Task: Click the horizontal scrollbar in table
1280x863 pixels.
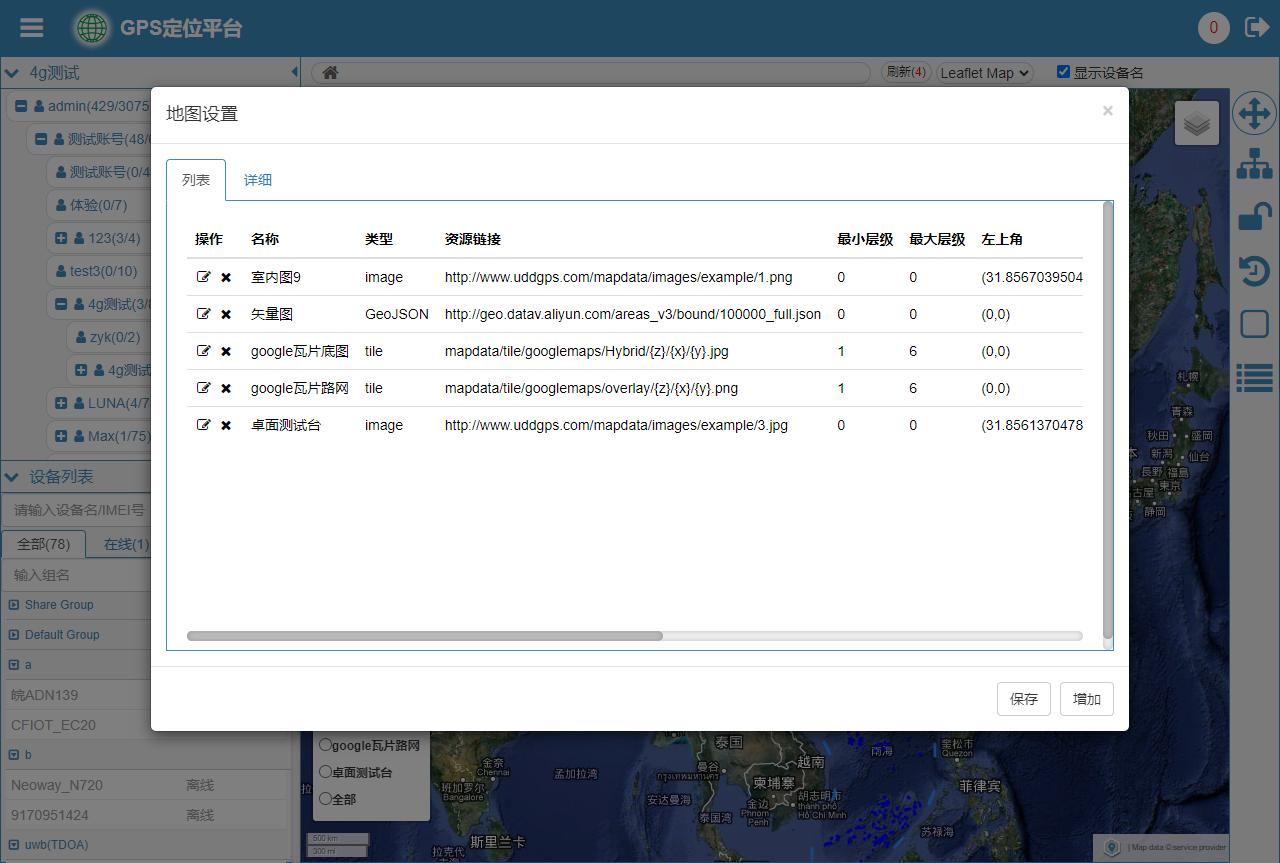Action: point(425,636)
